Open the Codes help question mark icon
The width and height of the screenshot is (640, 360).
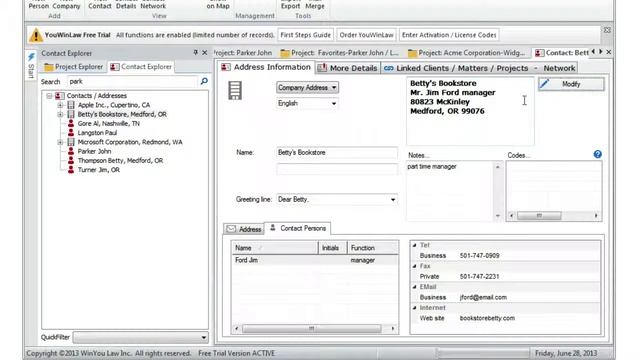598,154
